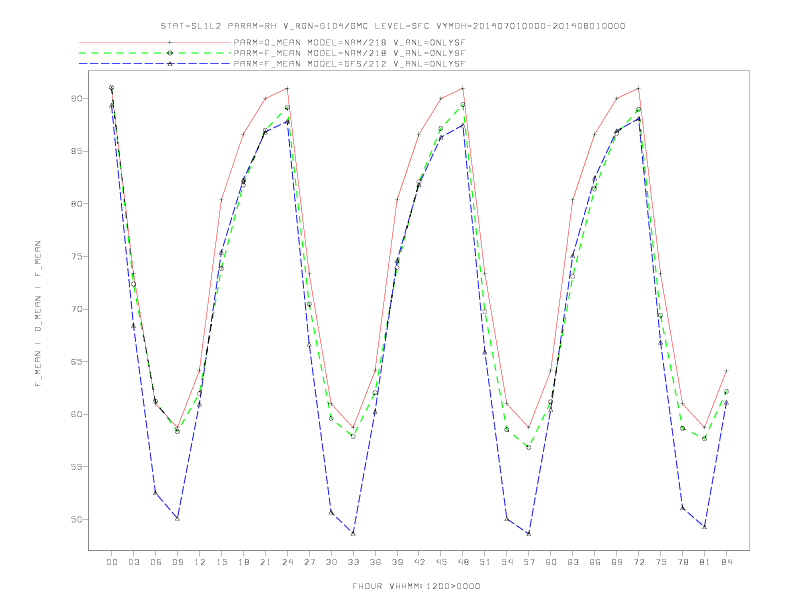Click forecast hour tick 03
This screenshot has height=612, width=792.
tap(133, 562)
